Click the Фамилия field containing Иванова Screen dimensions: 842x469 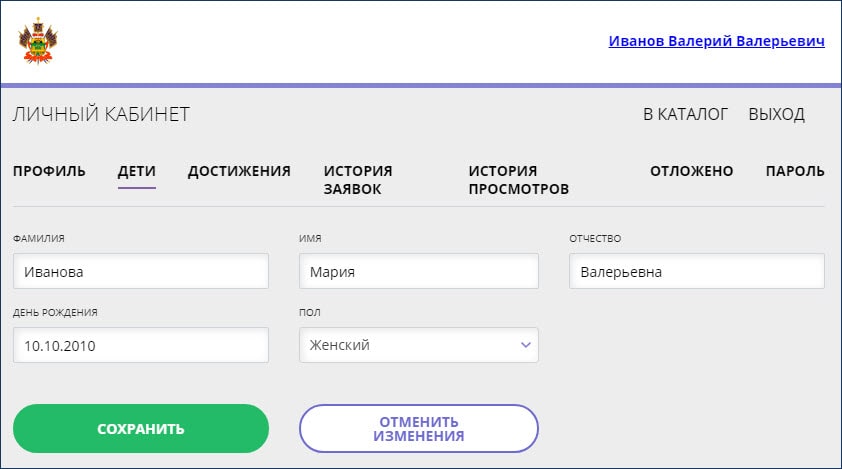[141, 271]
